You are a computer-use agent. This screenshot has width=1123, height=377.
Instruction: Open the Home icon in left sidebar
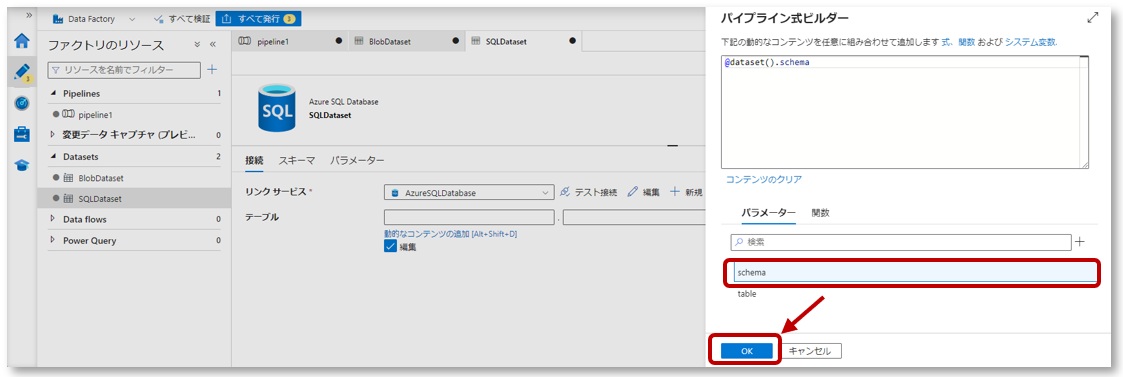[x=22, y=40]
